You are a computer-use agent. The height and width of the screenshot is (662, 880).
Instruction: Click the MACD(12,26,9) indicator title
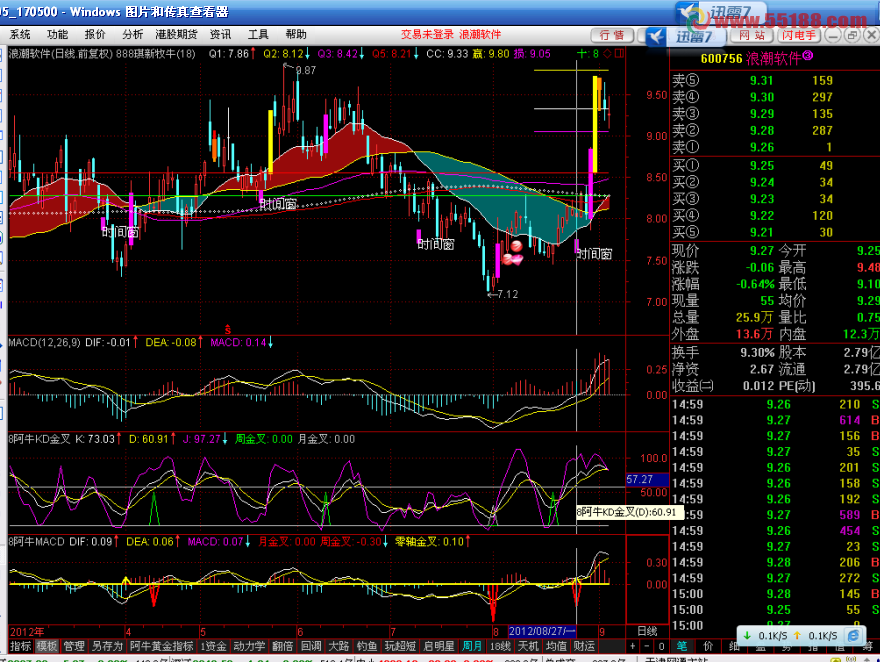44,342
